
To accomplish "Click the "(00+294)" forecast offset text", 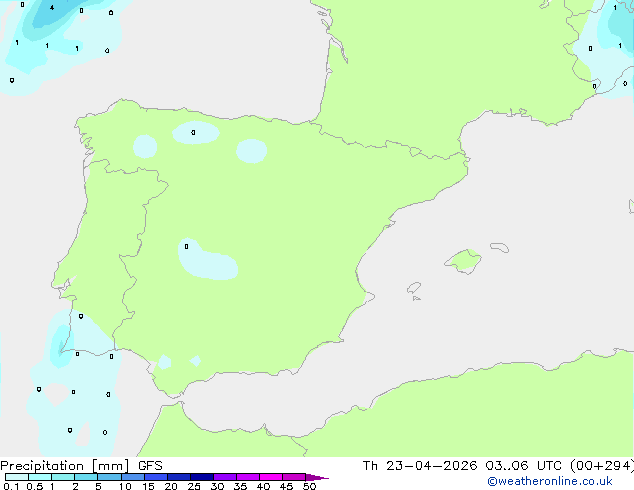I will 602,466.
